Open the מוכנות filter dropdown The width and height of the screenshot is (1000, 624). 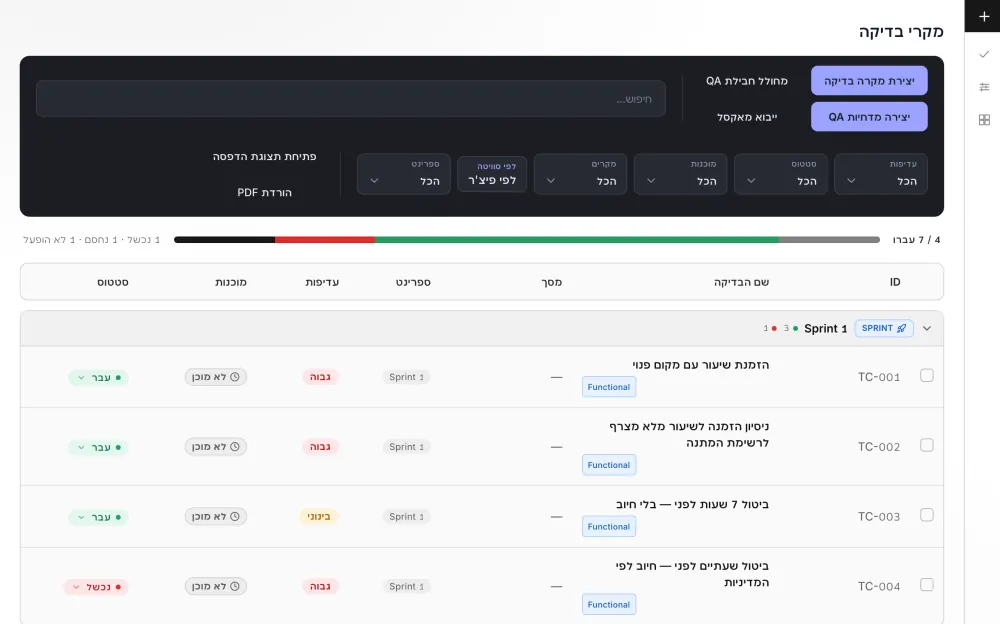(x=680, y=174)
